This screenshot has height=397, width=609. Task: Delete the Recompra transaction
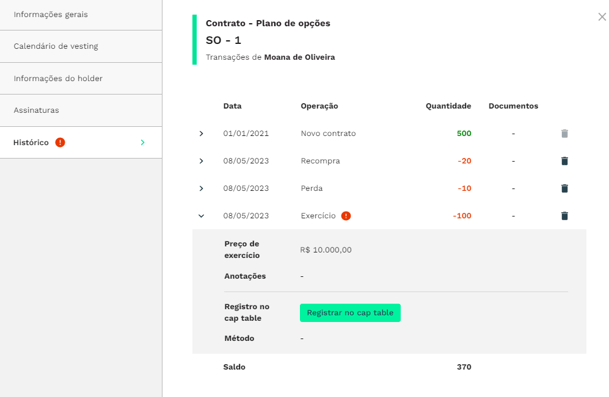tap(564, 161)
